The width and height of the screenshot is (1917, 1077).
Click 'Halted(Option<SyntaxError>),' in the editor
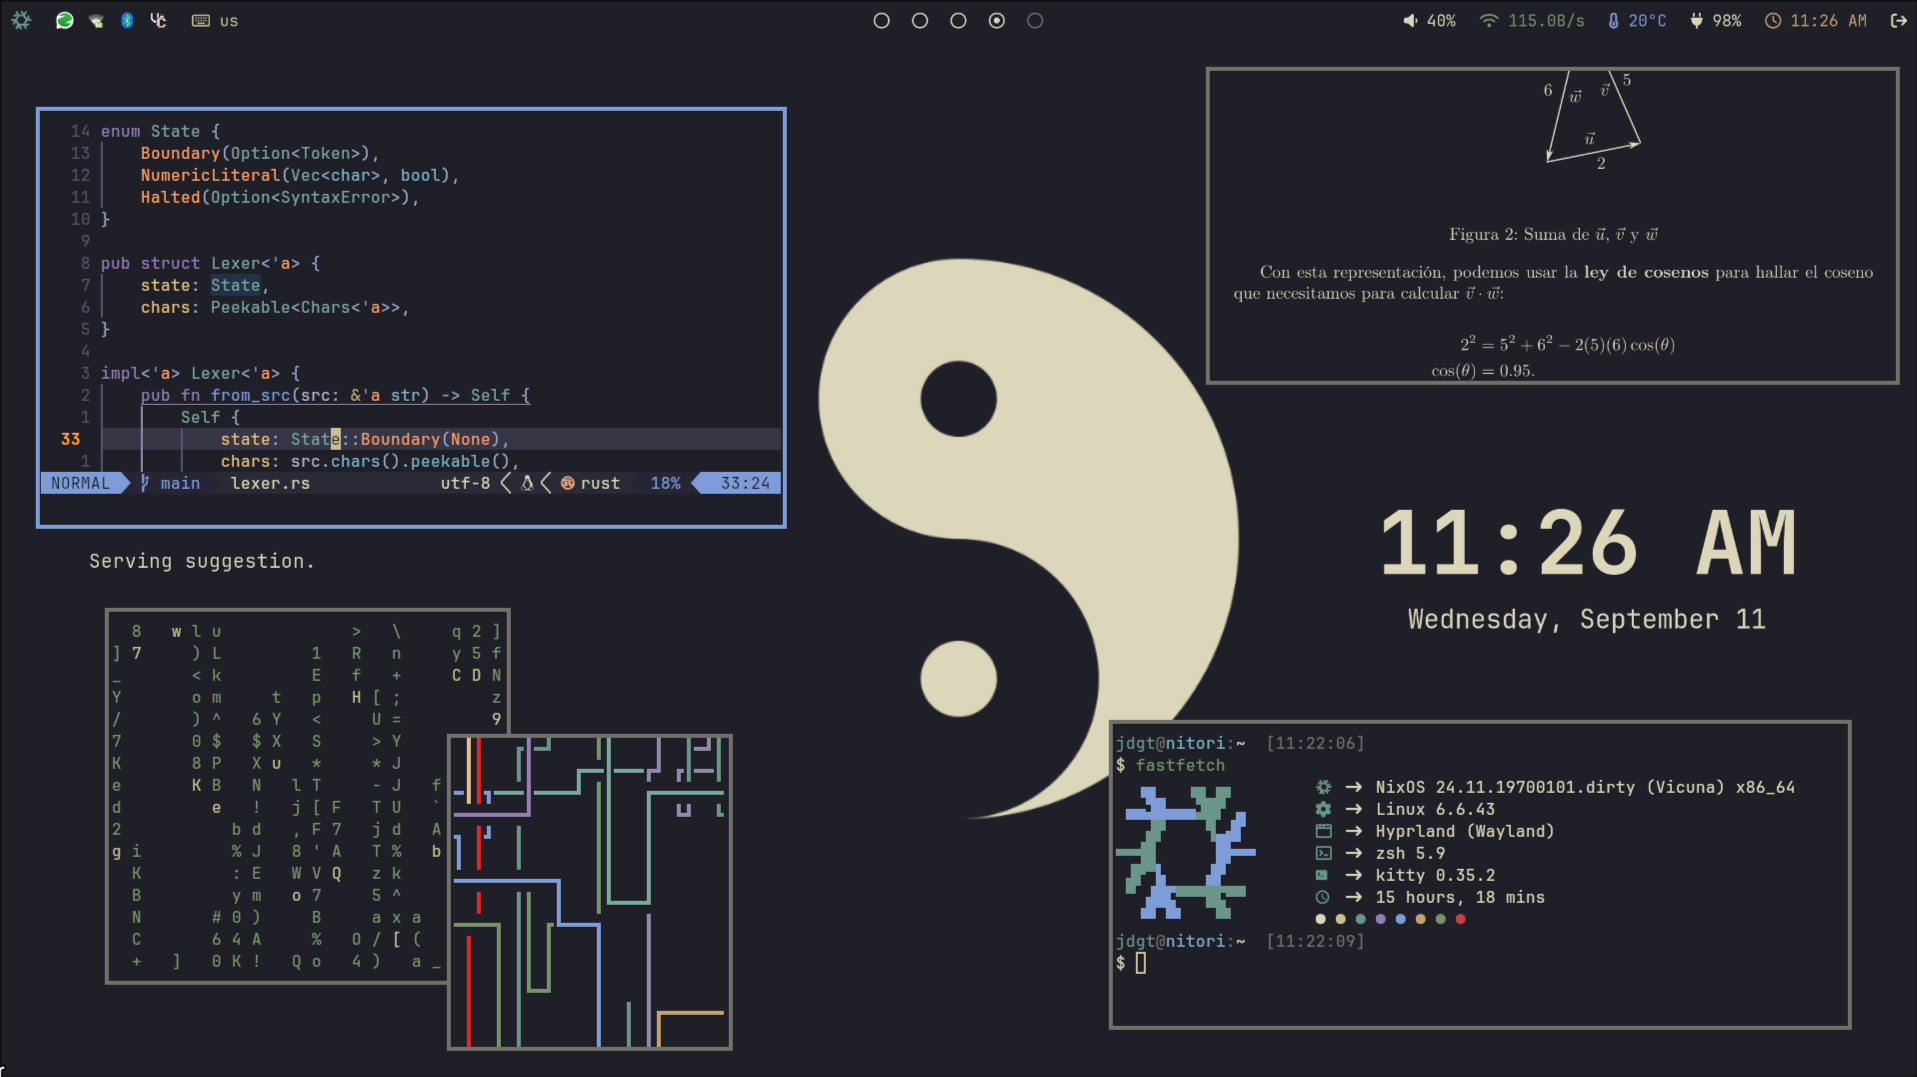pos(280,197)
